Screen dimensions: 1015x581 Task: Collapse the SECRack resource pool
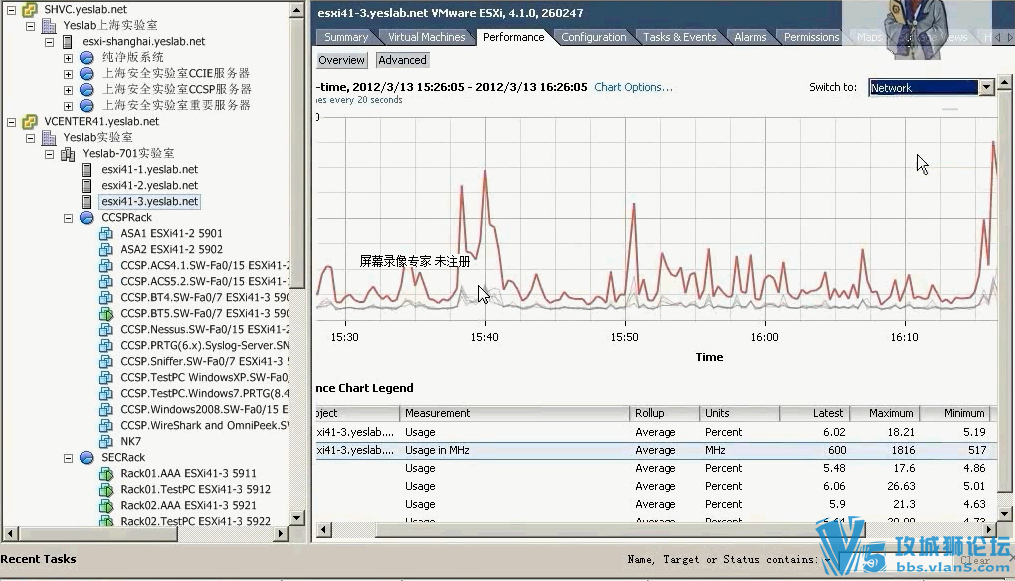tap(69, 458)
